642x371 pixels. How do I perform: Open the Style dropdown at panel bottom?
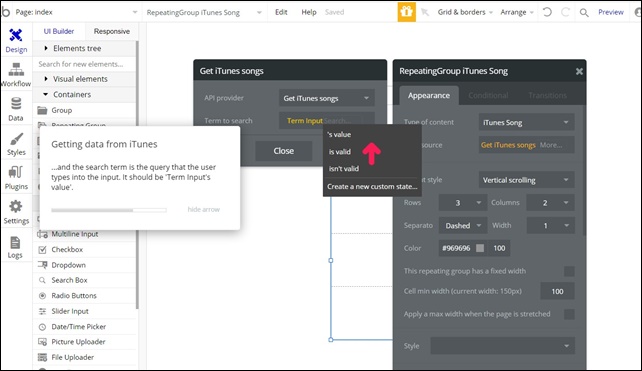point(502,346)
